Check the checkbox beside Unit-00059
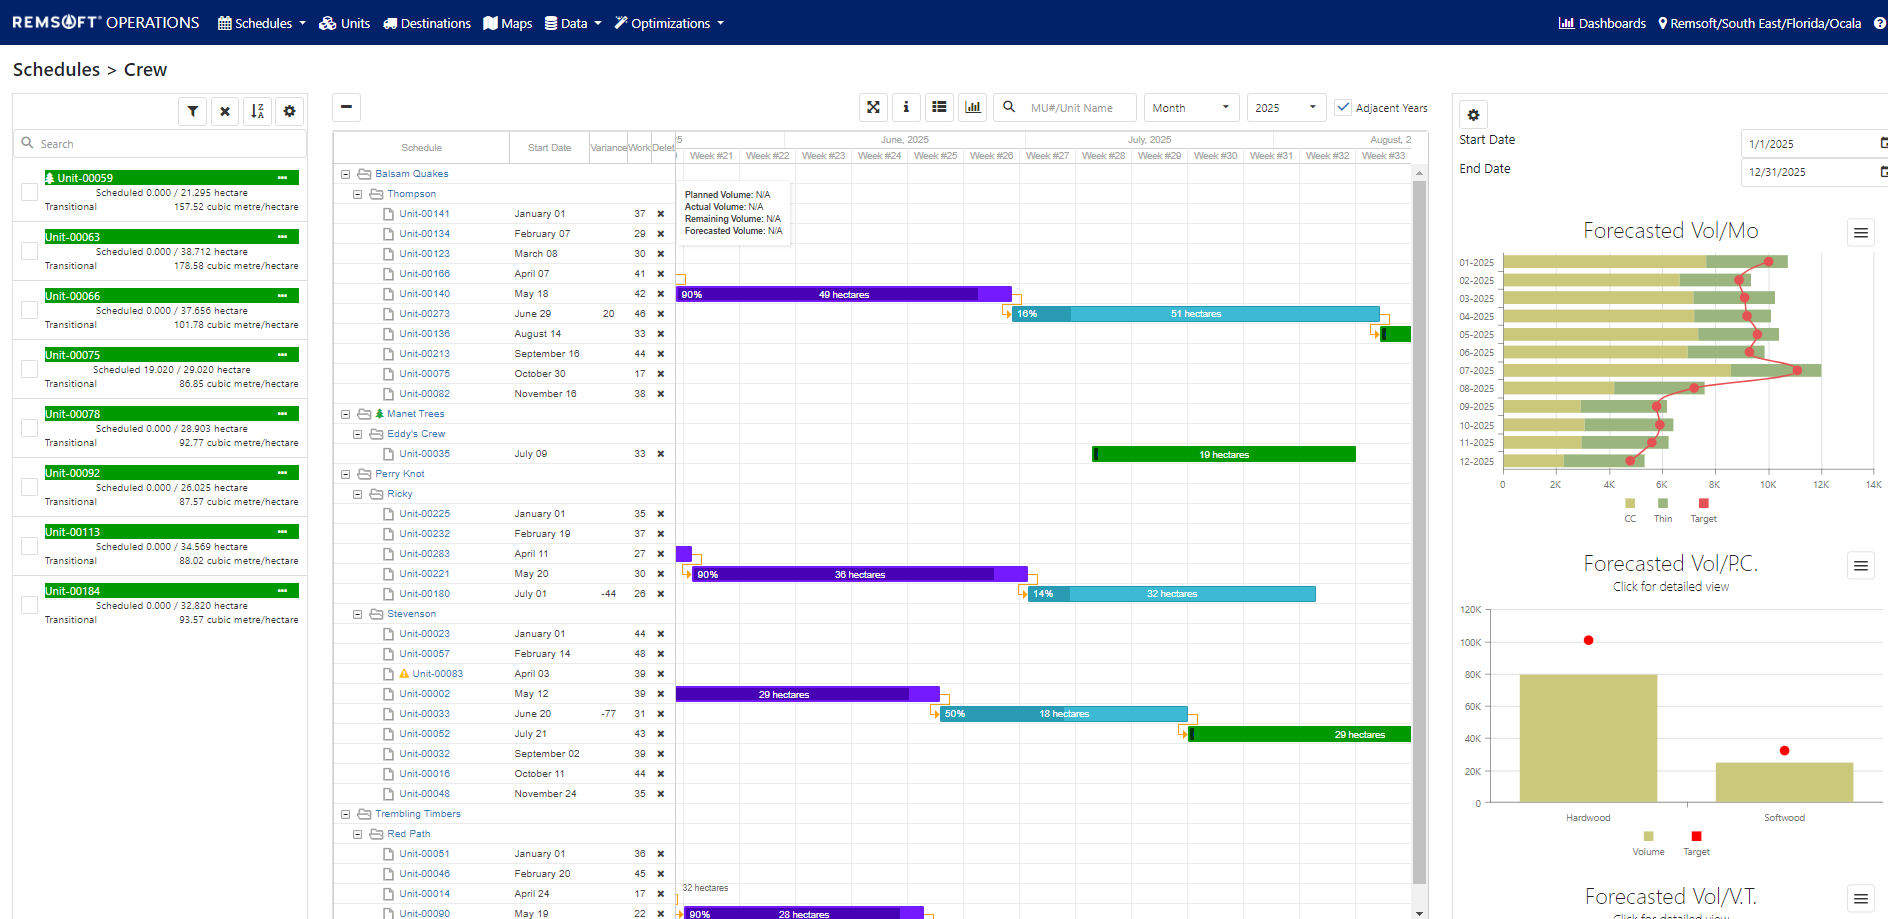 point(28,192)
